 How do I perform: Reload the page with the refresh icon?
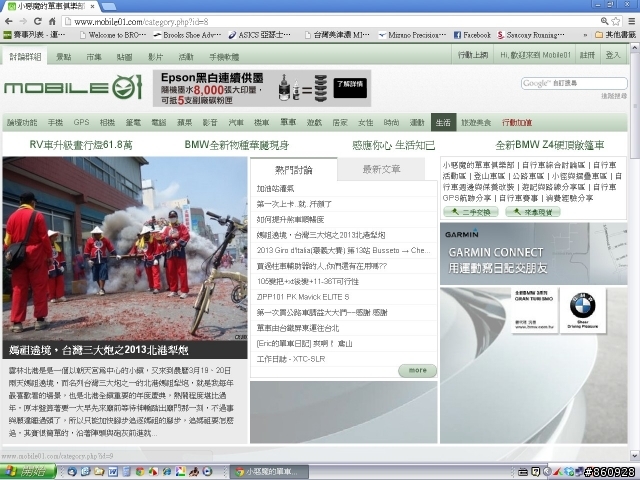(x=38, y=21)
